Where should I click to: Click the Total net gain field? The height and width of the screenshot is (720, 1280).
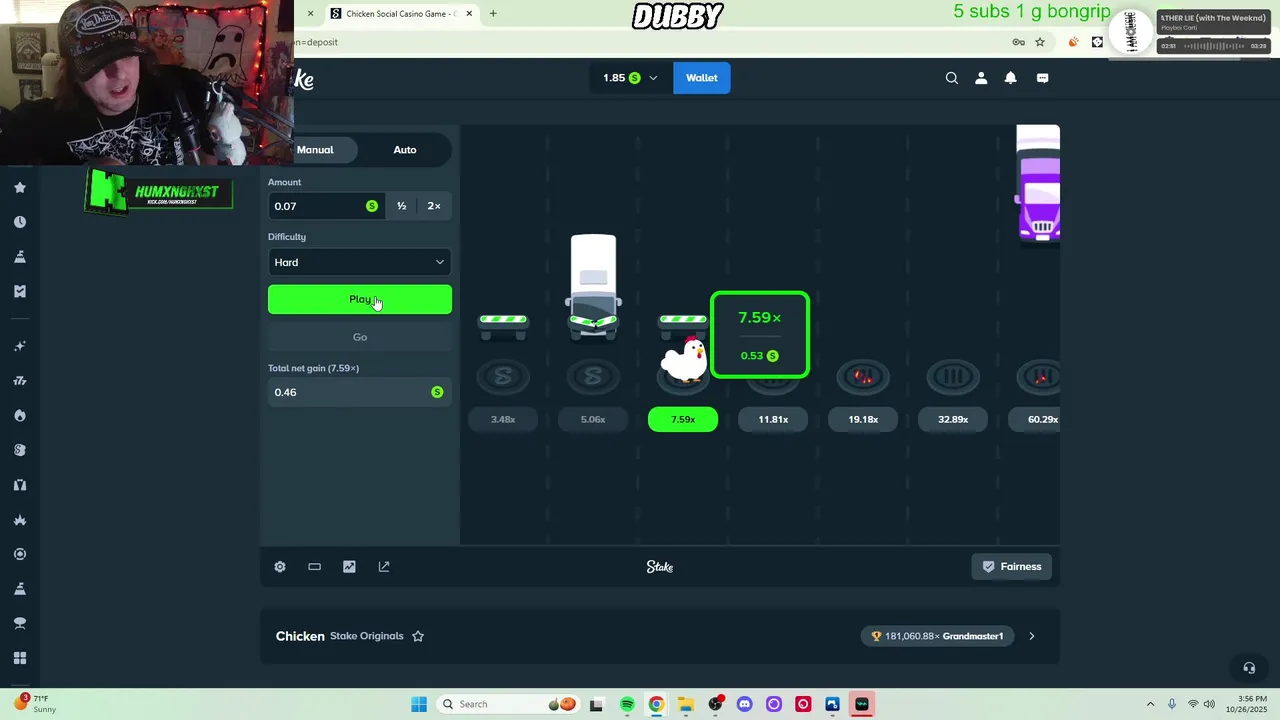360,392
